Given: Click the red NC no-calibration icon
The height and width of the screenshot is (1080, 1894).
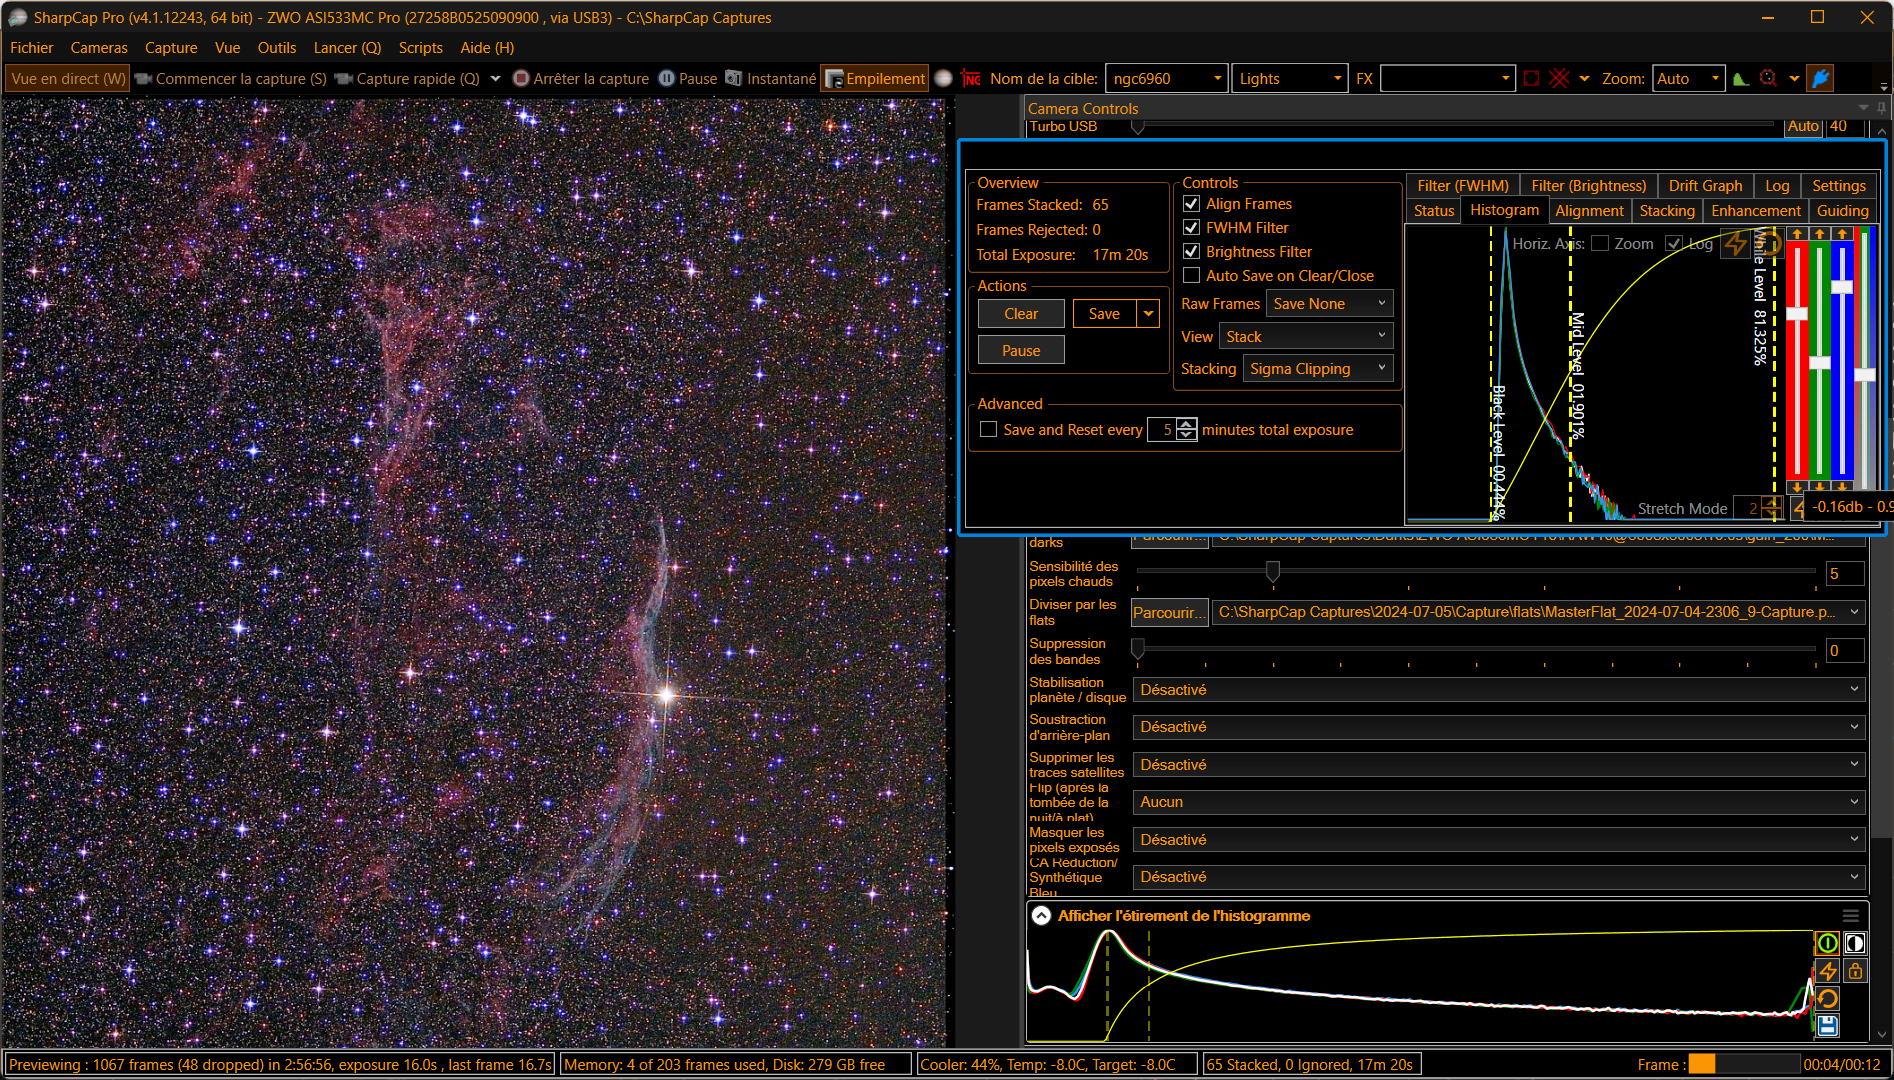Looking at the screenshot, I should pyautogui.click(x=971, y=78).
